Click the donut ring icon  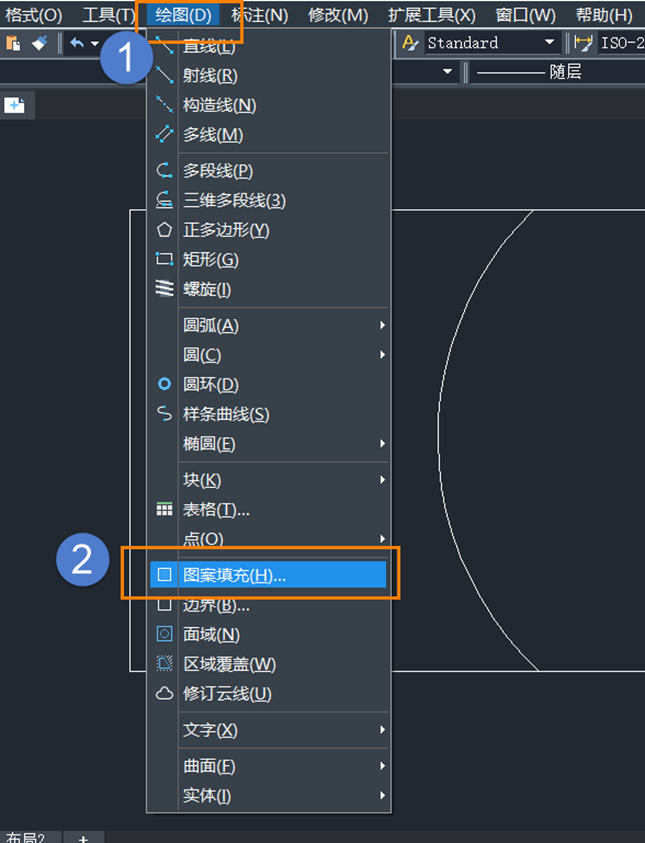click(164, 384)
